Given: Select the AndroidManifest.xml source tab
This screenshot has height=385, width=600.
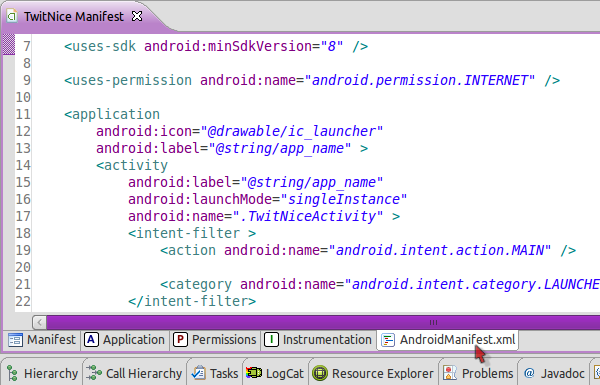Looking at the screenshot, I should click(448, 340).
